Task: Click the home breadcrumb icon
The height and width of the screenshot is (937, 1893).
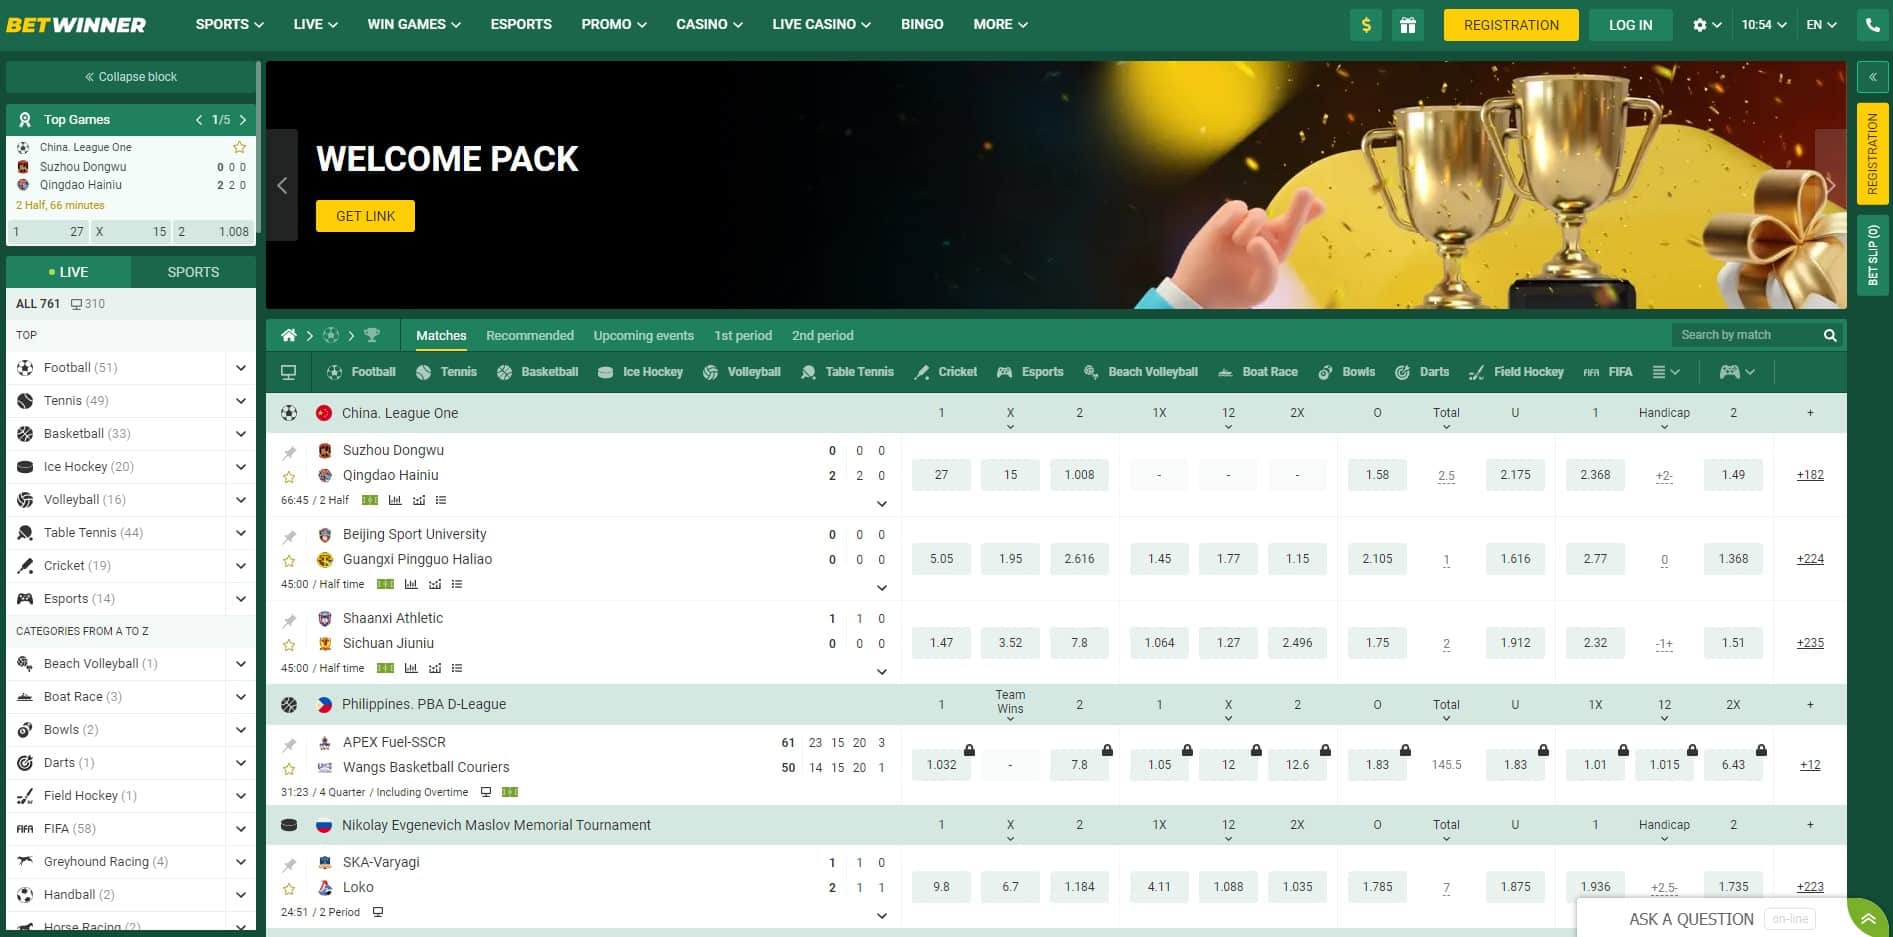Action: tap(288, 335)
